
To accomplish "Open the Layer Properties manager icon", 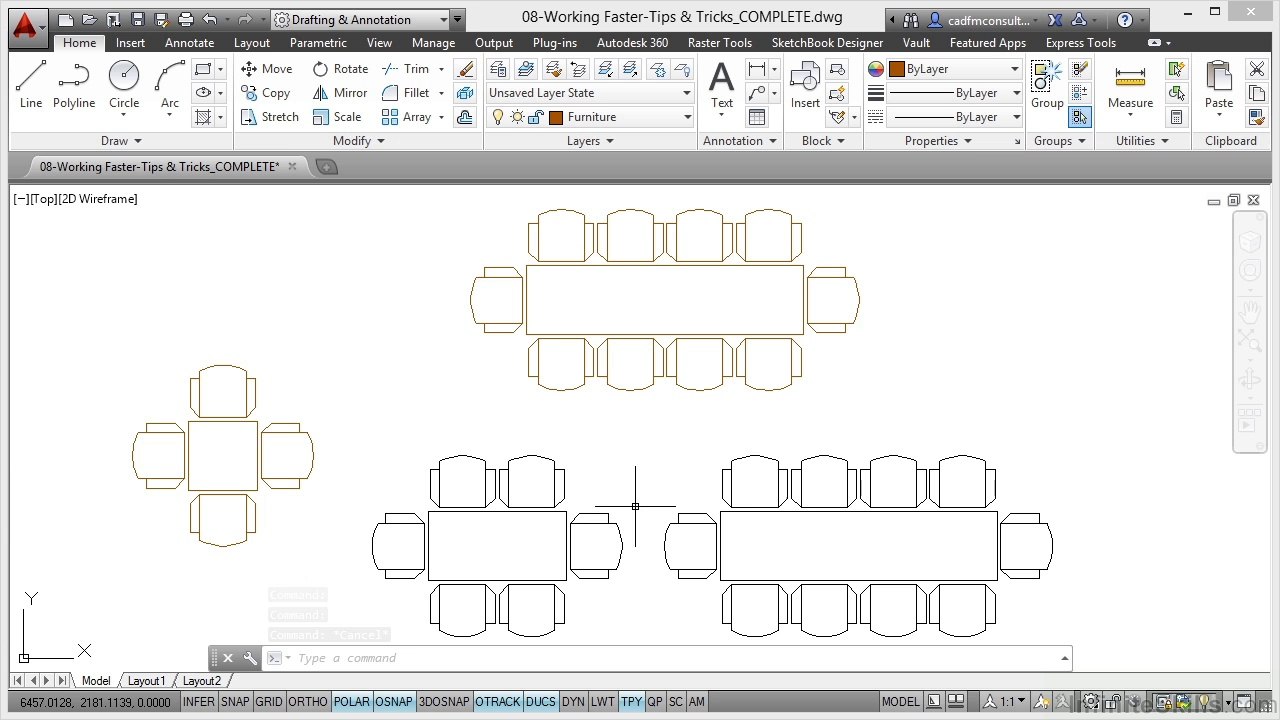I will [x=498, y=69].
